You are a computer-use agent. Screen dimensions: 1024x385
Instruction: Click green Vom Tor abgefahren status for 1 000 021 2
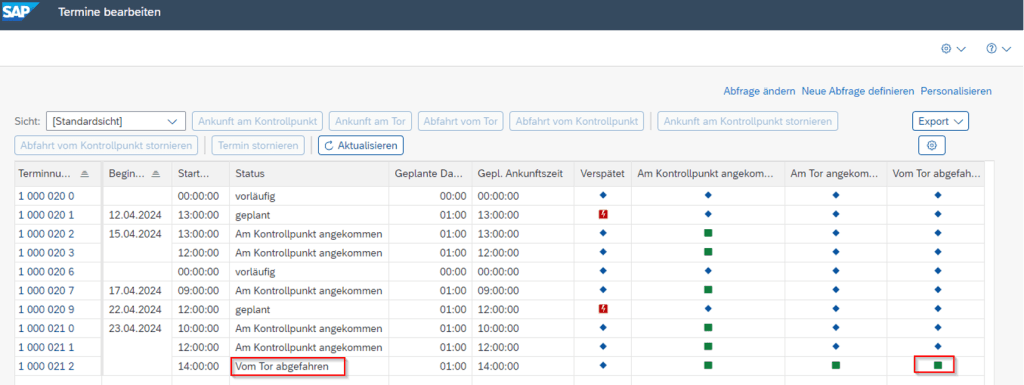coord(938,365)
